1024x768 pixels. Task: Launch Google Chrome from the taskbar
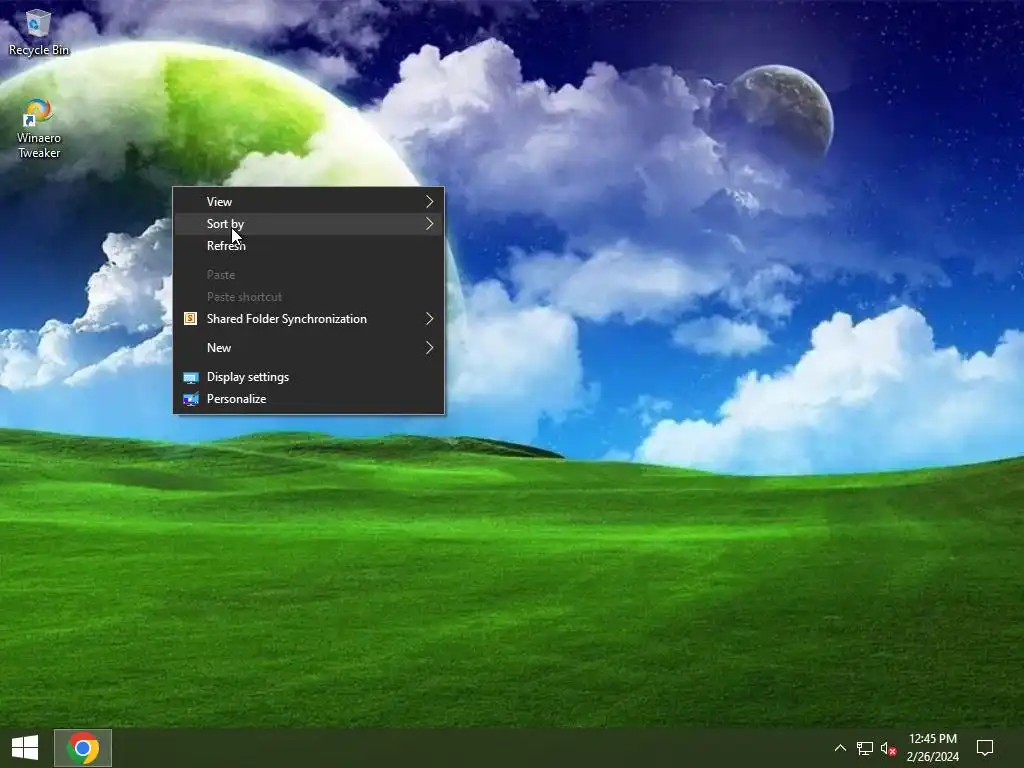(83, 748)
